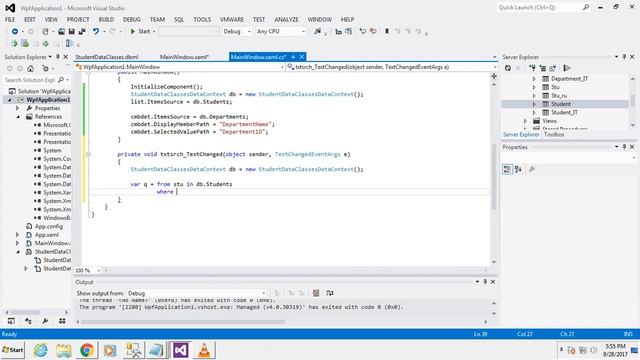
Task: Open the DEBUG menu
Action: click(131, 19)
